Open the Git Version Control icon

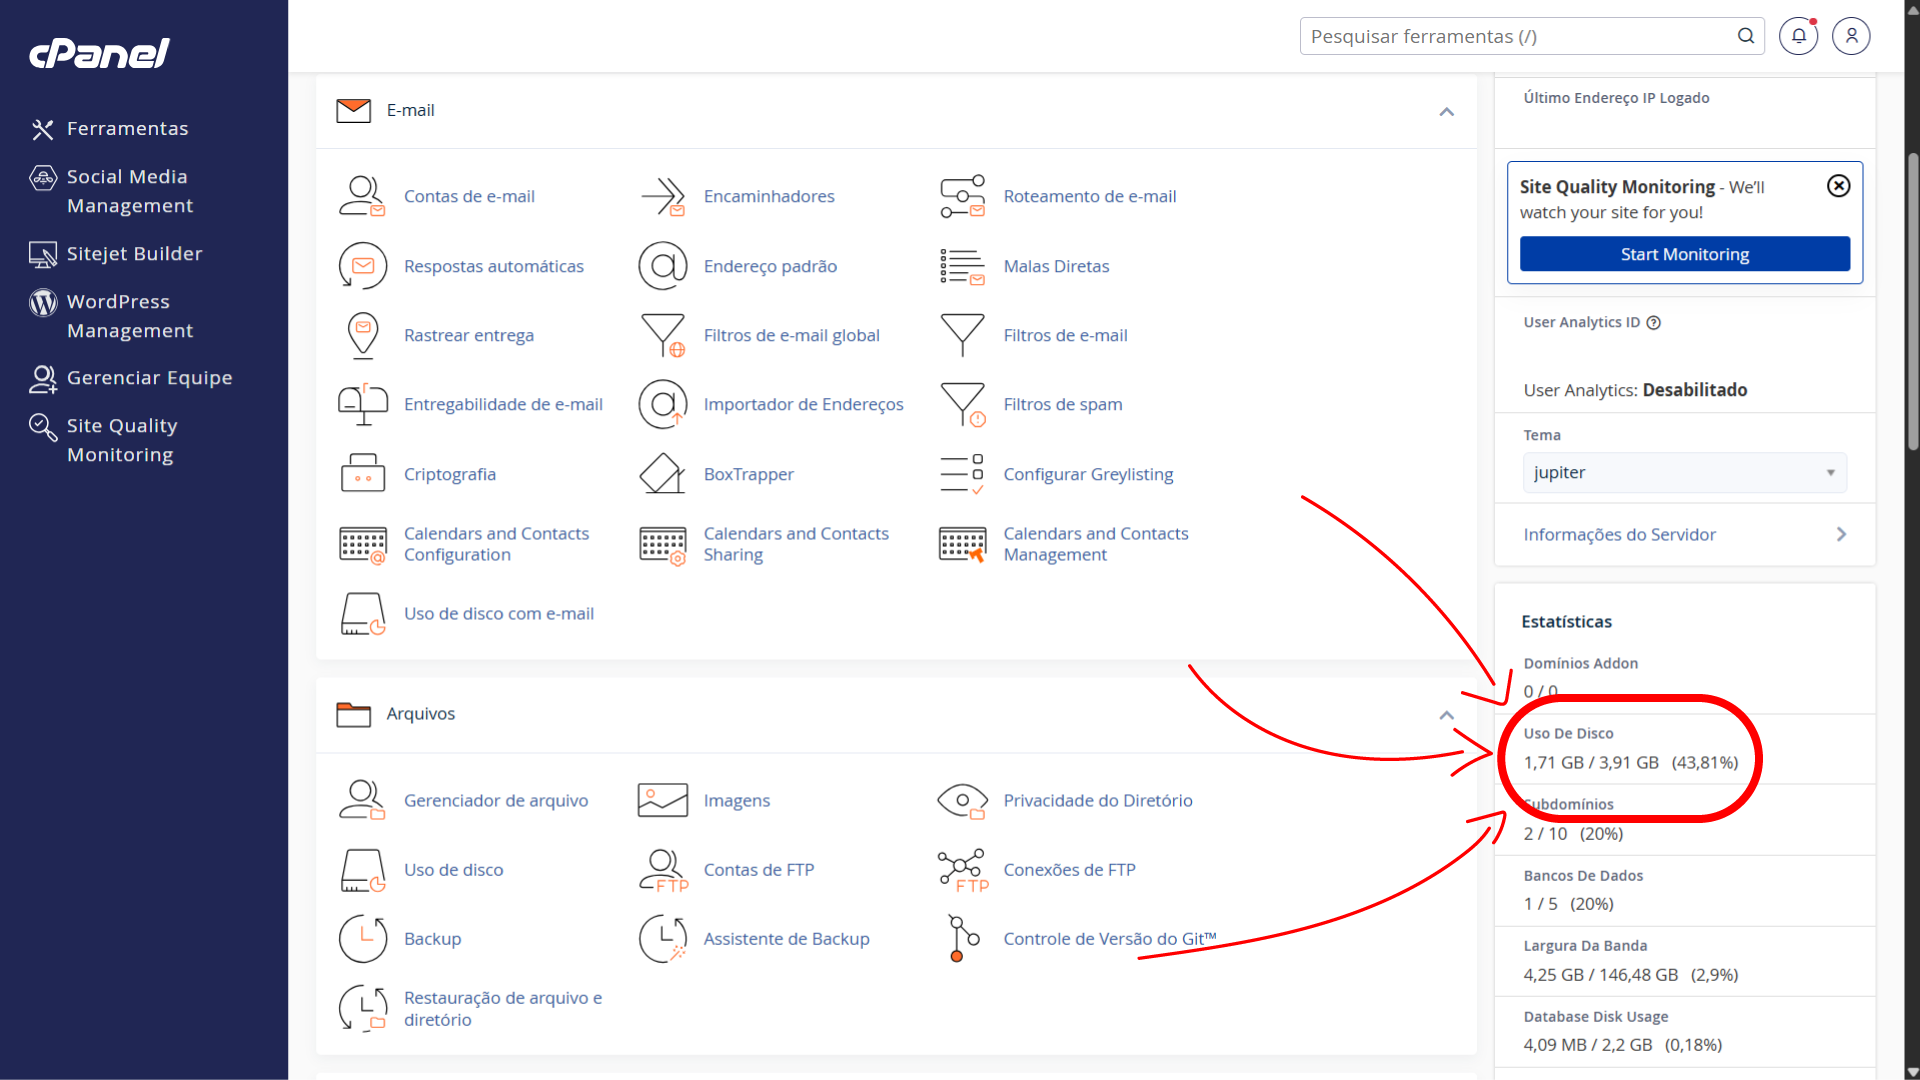962,939
